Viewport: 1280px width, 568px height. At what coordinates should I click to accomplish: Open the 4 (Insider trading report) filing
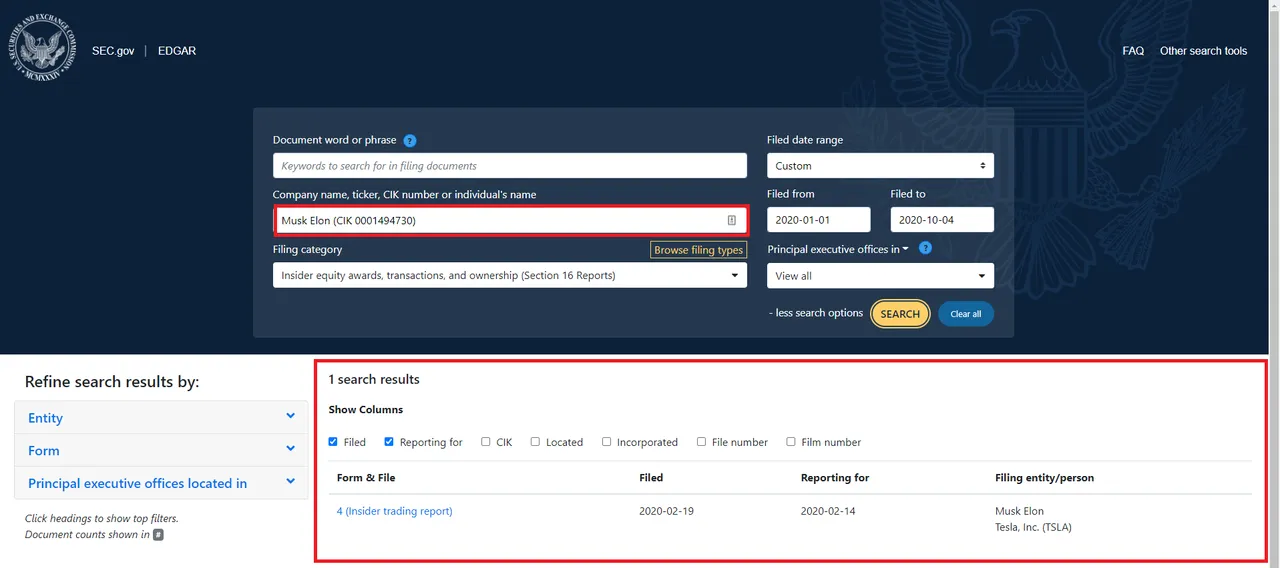coord(395,511)
